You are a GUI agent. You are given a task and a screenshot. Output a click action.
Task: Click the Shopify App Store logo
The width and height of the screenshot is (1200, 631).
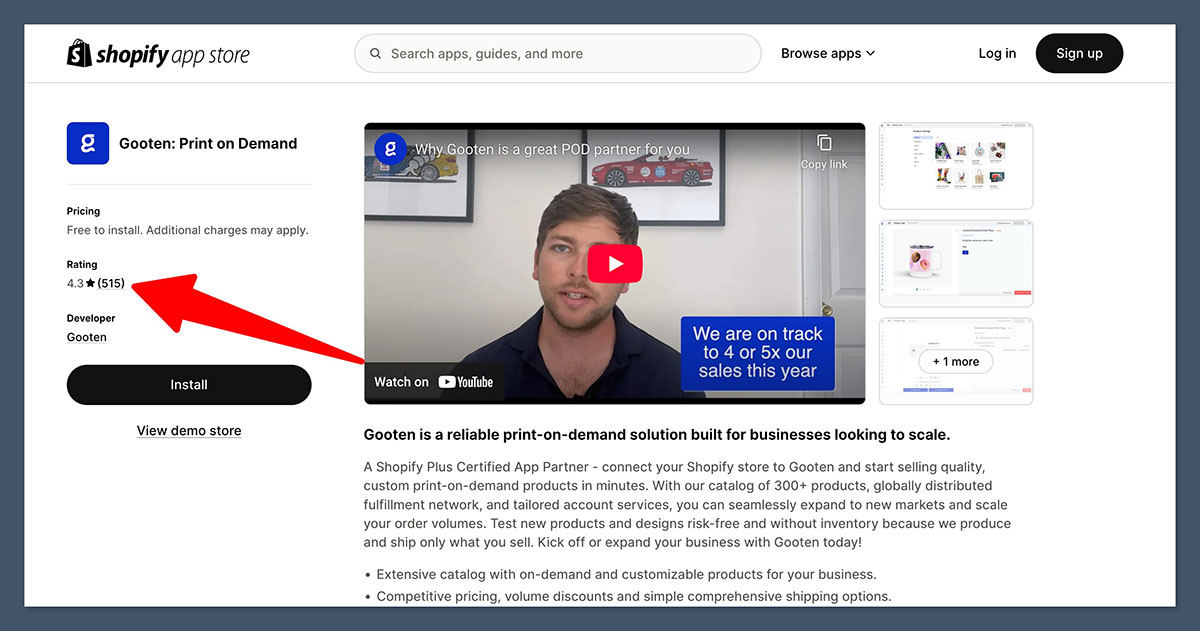[x=158, y=54]
